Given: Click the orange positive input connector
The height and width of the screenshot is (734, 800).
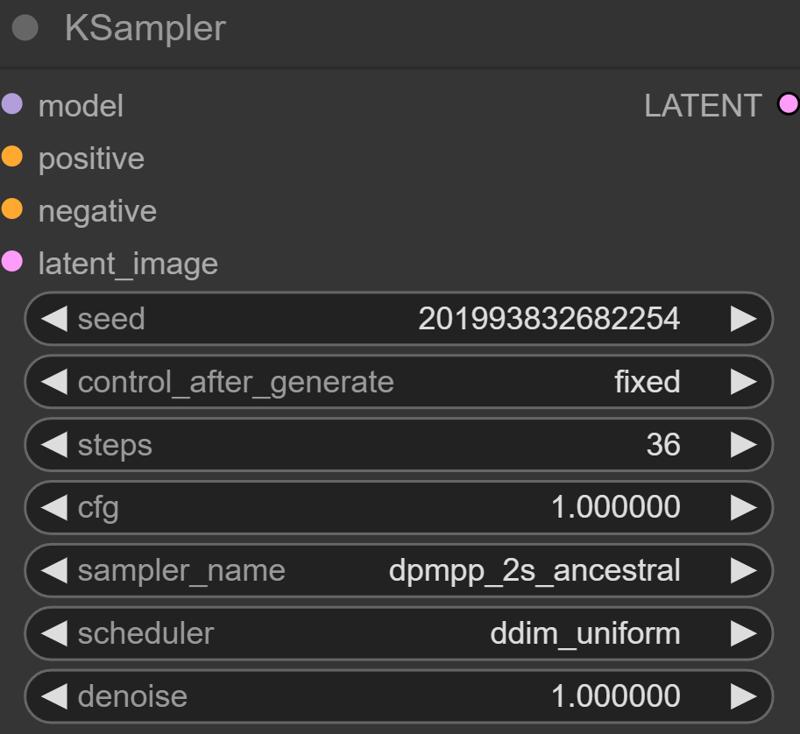Looking at the screenshot, I should 12,157.
